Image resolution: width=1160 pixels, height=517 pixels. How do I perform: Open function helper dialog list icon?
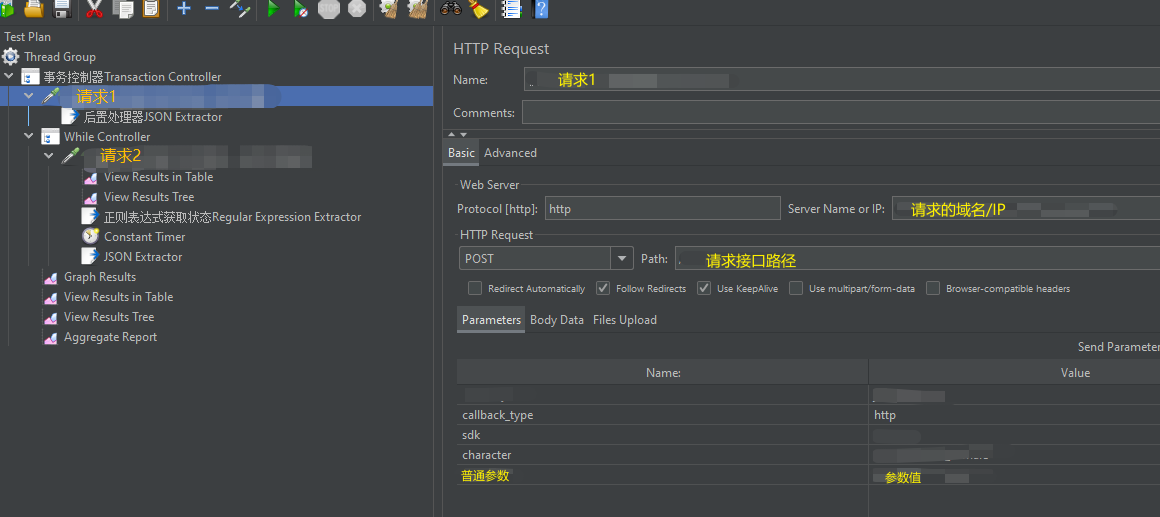coord(510,8)
